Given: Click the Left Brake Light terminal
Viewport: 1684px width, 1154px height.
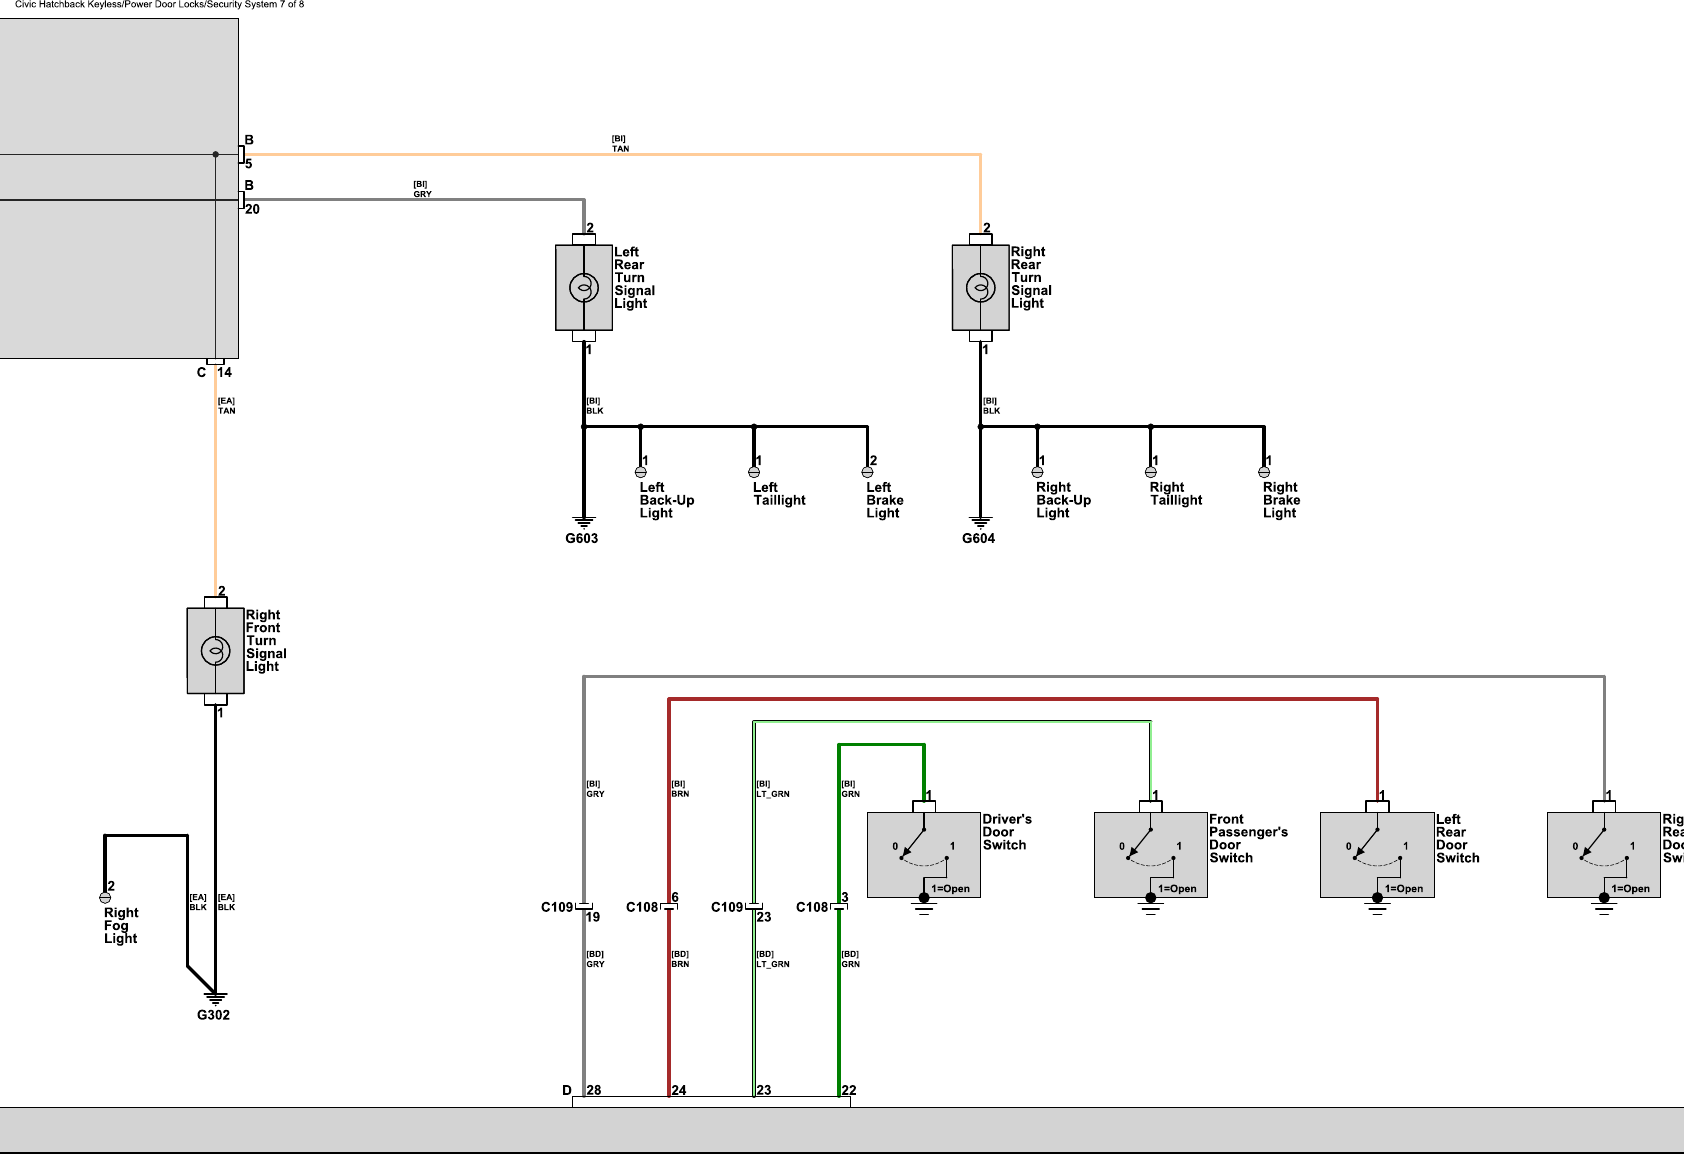Looking at the screenshot, I should (x=868, y=472).
